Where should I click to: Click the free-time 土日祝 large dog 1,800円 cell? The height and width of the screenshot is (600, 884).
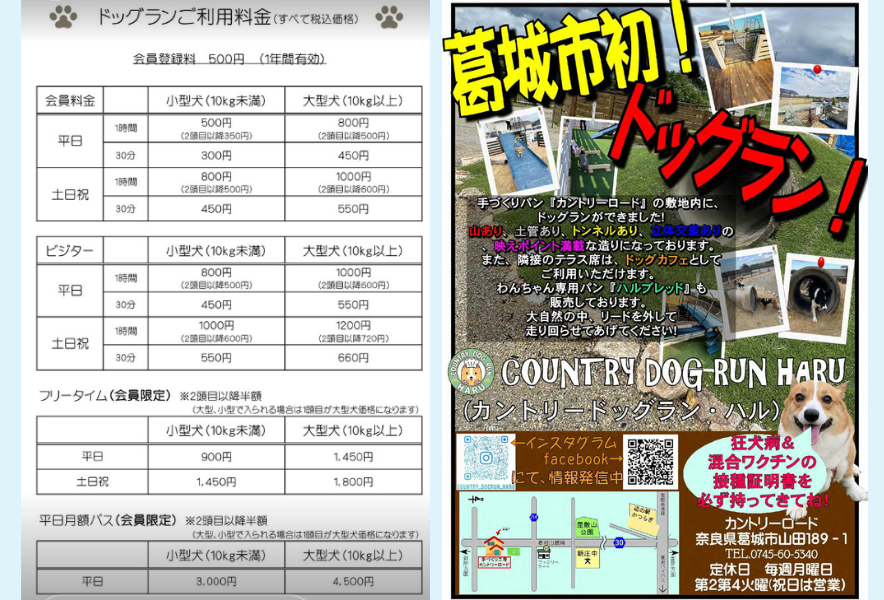point(353,482)
